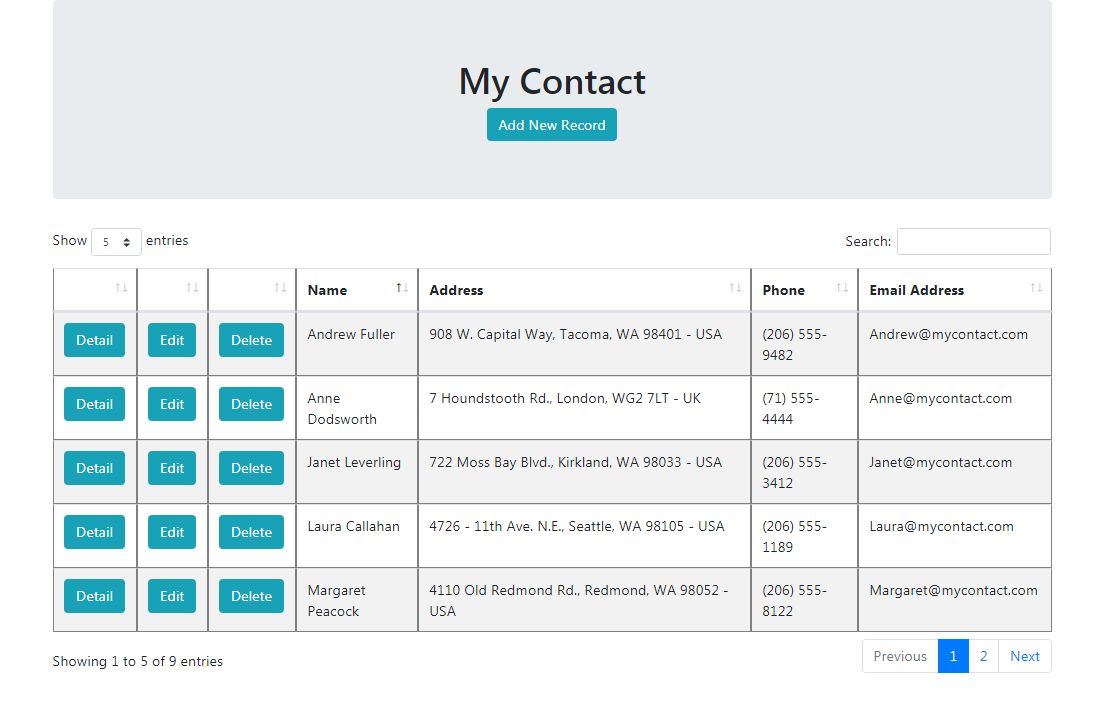Click the name Margaret Peacock
Screen dimensions: 1104x703
tap(337, 601)
